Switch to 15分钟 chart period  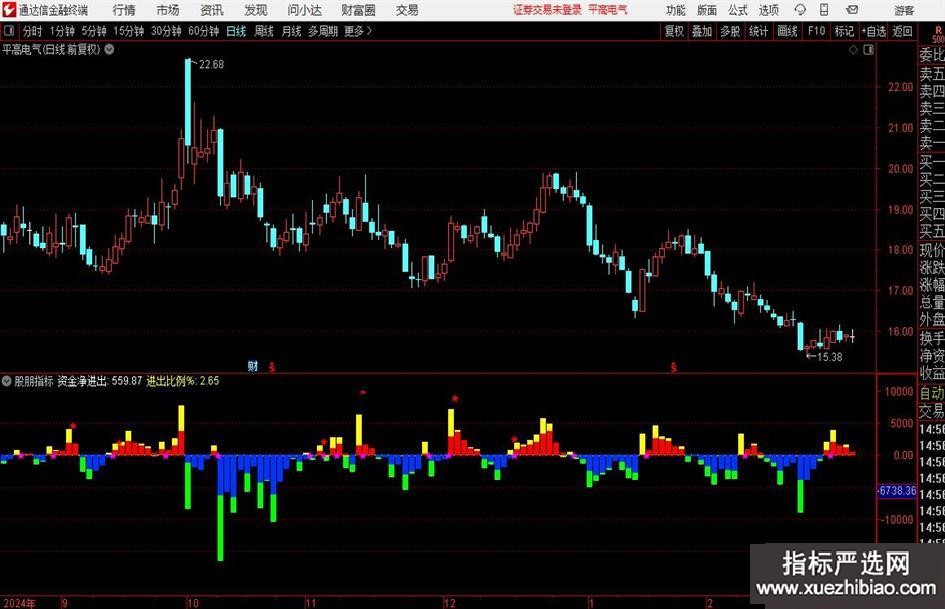point(129,31)
